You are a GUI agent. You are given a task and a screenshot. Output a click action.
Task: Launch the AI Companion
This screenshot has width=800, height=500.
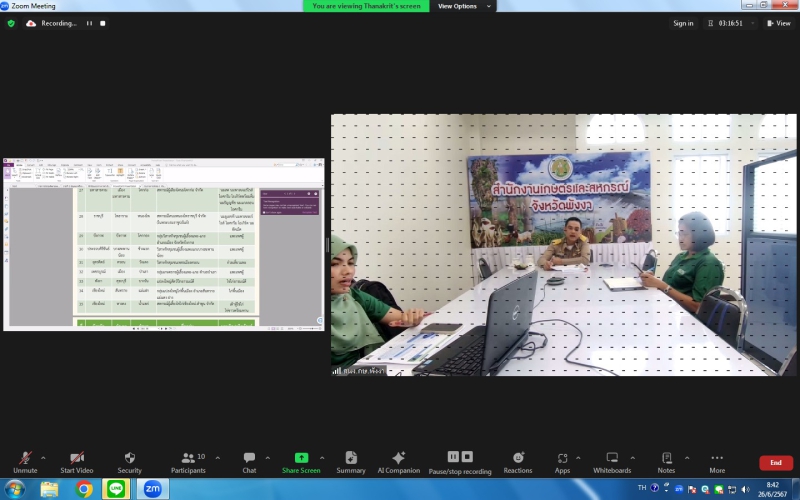(x=398, y=461)
